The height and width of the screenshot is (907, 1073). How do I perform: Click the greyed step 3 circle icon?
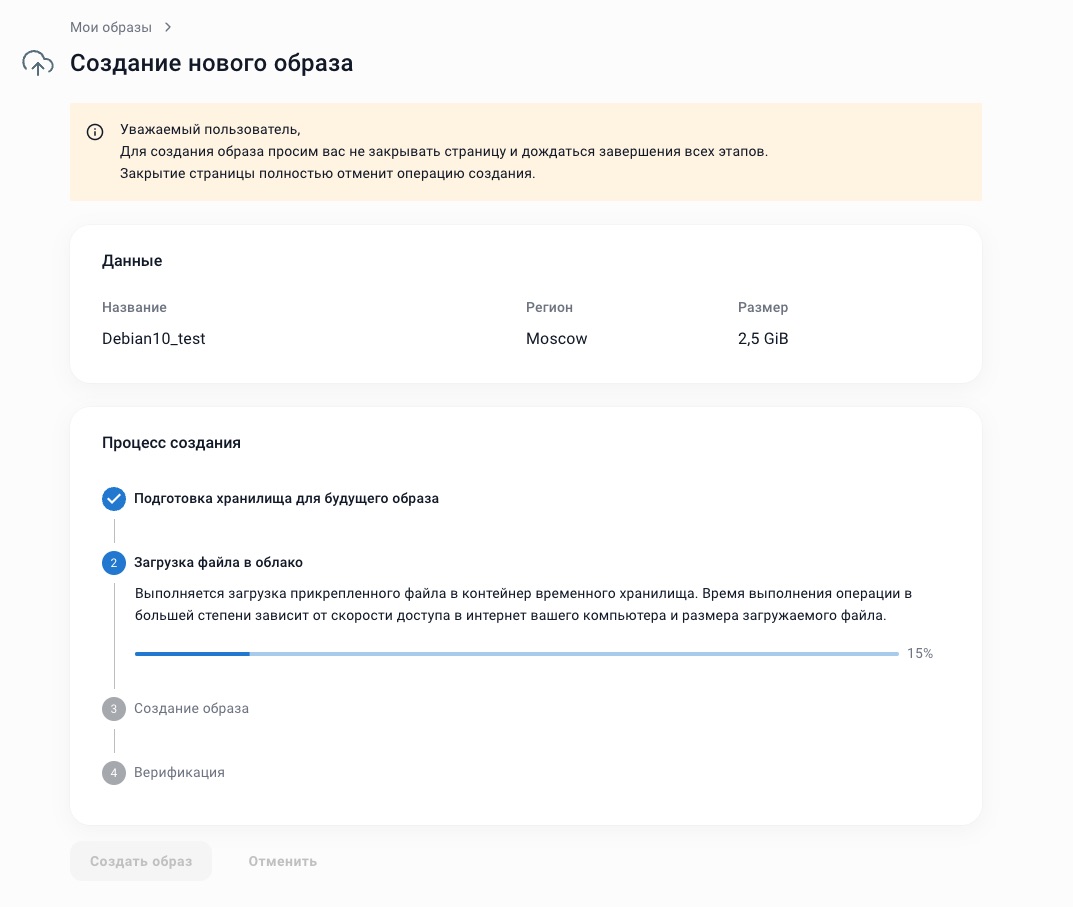114,709
